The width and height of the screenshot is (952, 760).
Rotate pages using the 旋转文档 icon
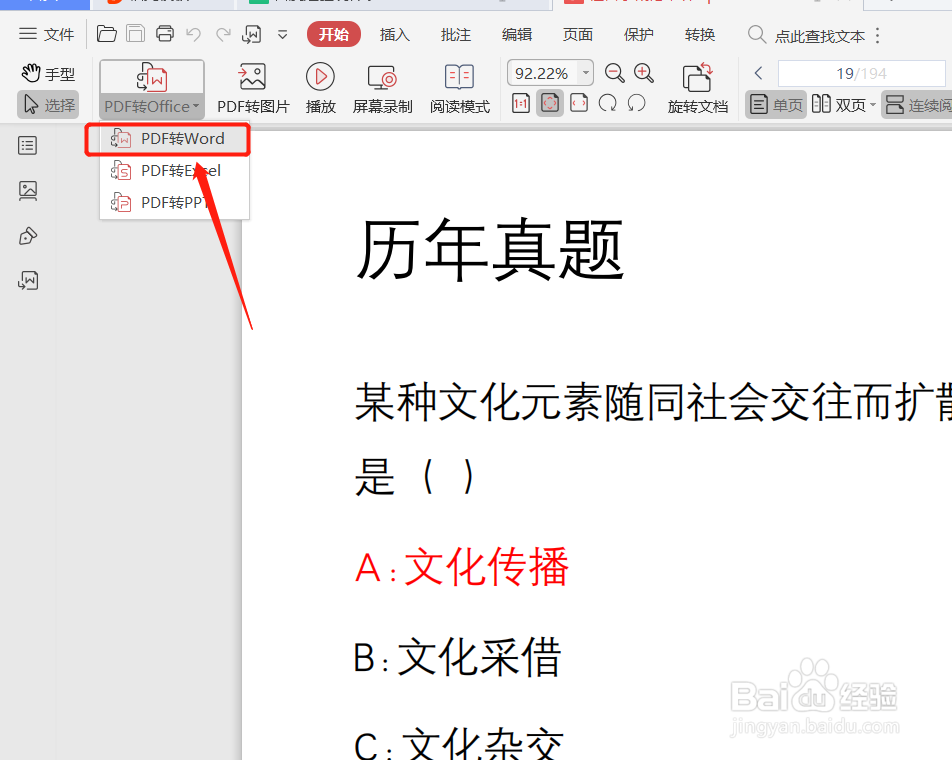tap(698, 87)
